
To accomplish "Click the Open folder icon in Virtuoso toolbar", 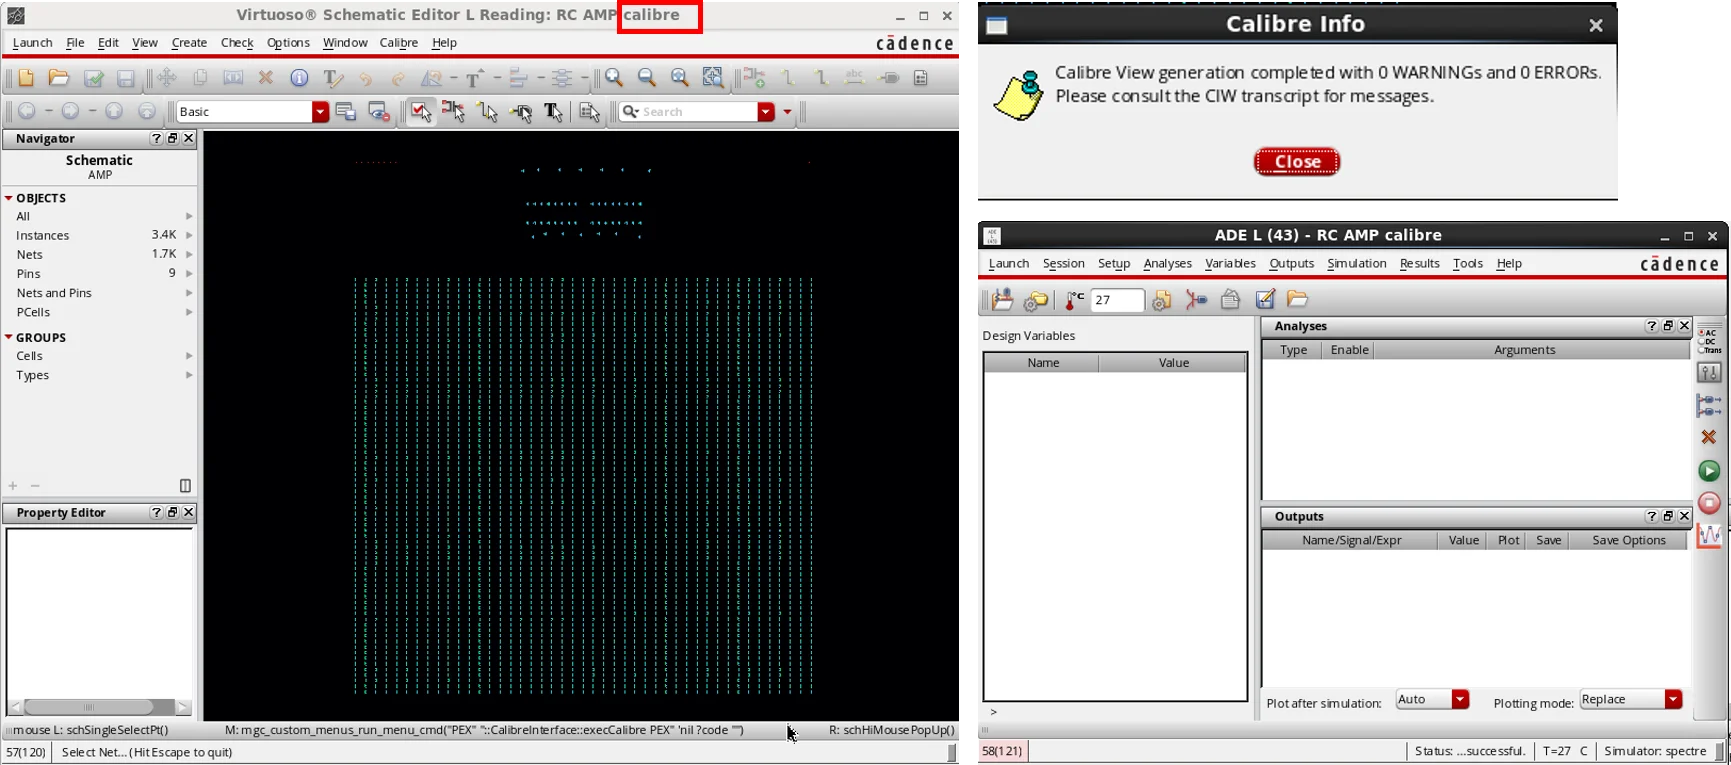I will (x=59, y=78).
